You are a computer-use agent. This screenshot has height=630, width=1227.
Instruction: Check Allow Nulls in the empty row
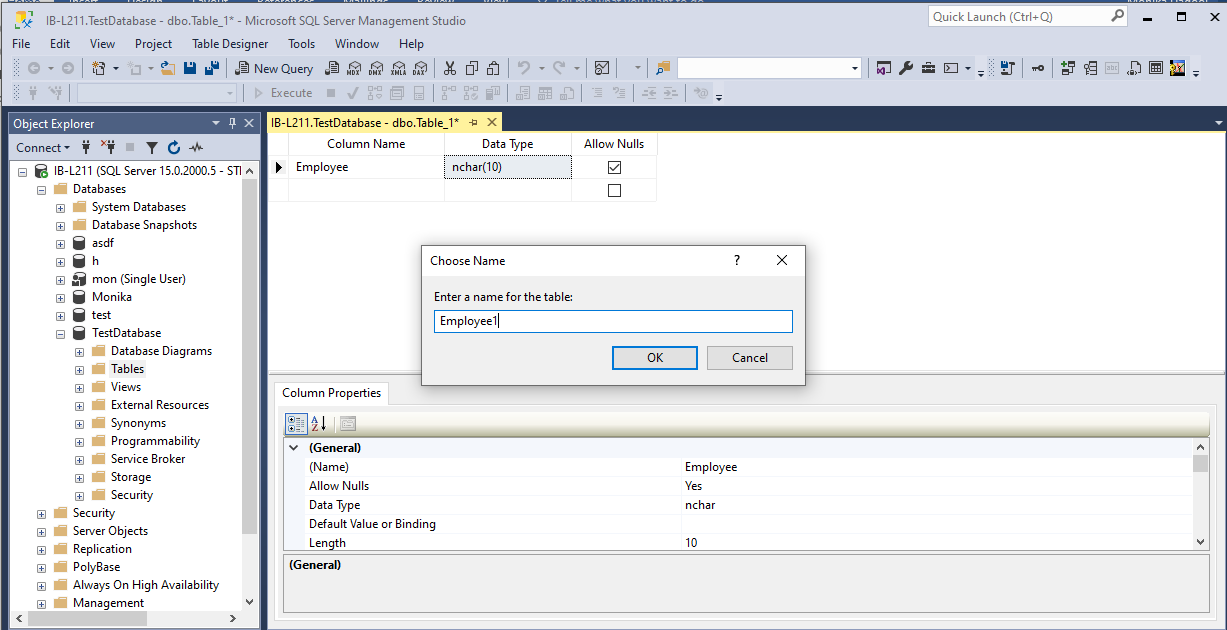coord(614,190)
